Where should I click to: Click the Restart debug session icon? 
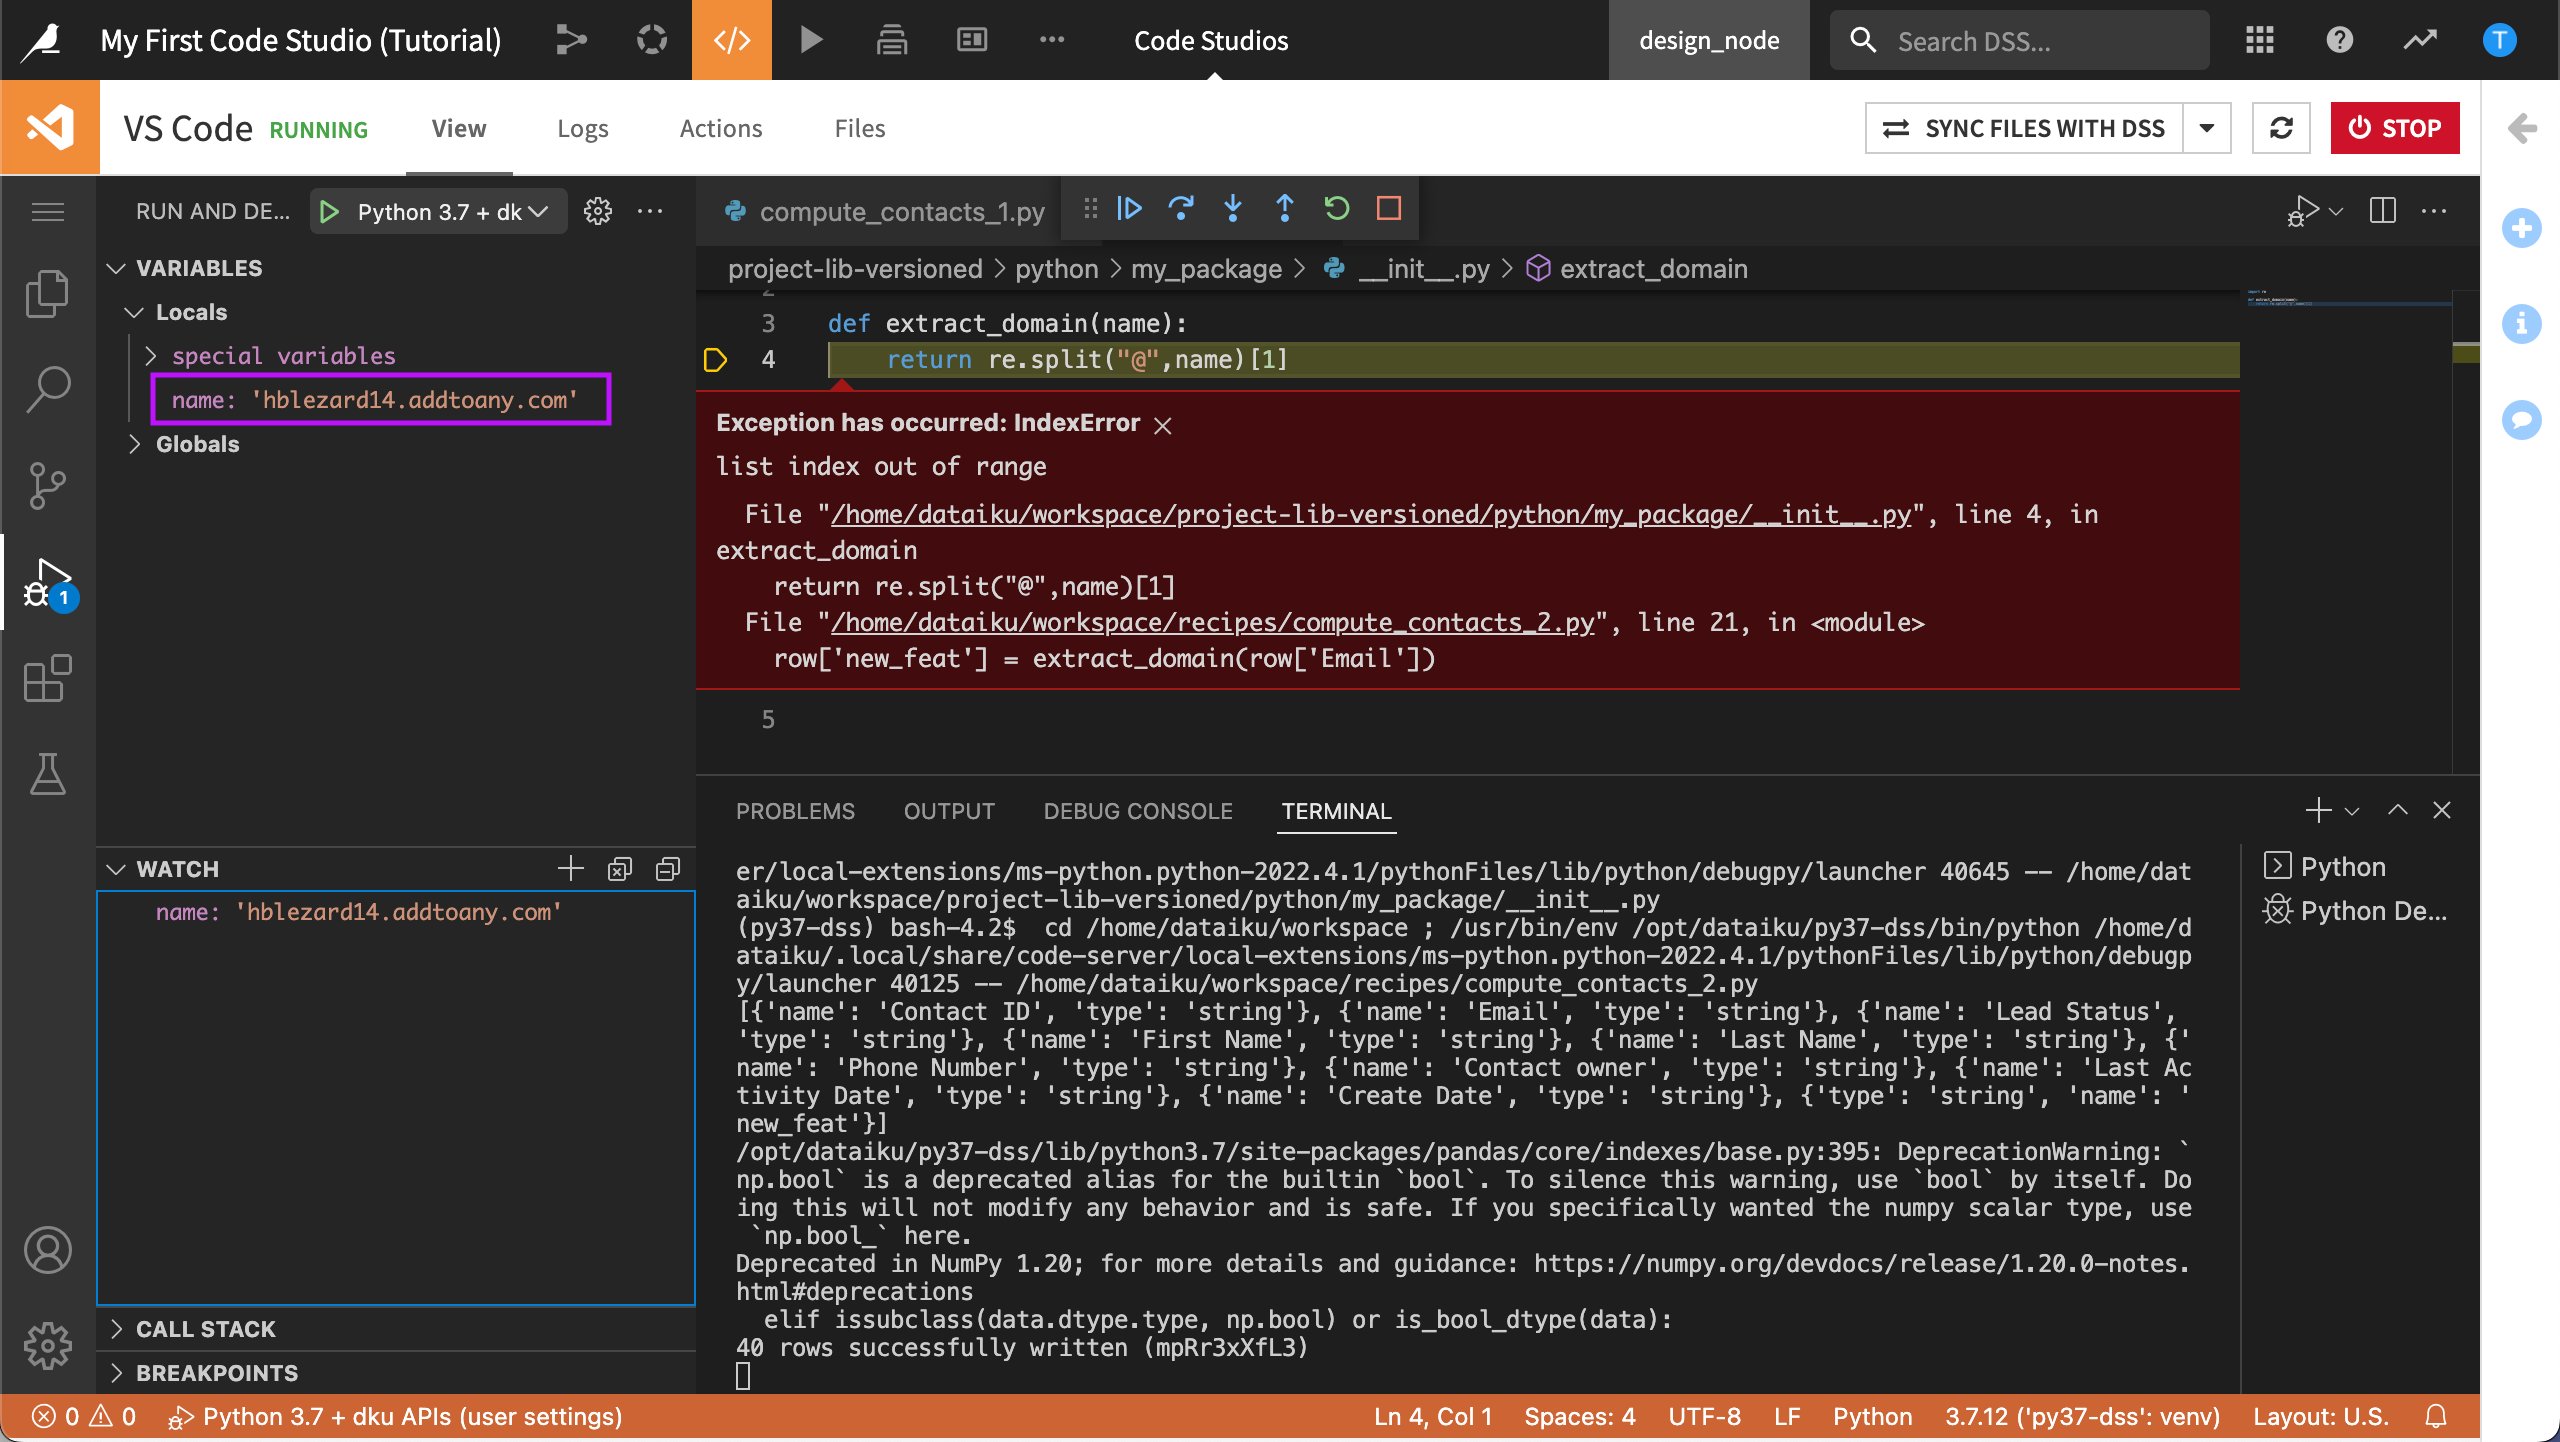[1338, 209]
